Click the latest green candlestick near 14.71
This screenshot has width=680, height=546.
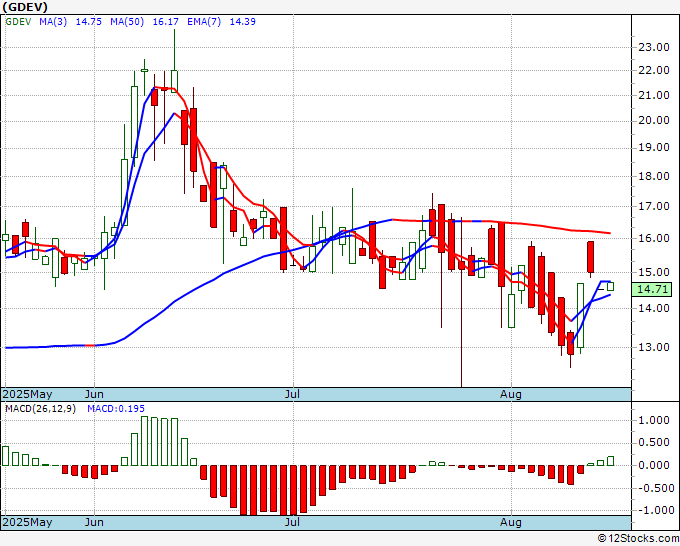[611, 286]
